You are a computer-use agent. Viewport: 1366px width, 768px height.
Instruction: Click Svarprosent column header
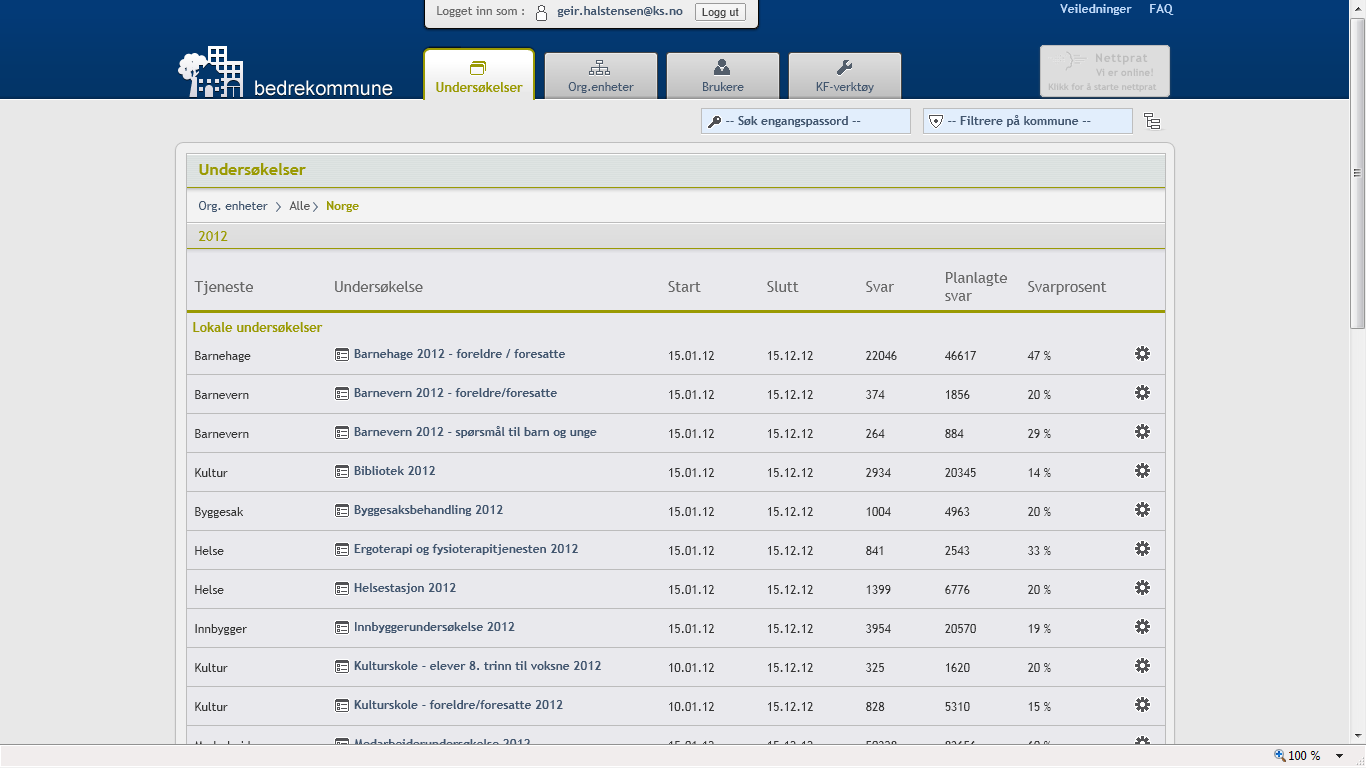tap(1066, 287)
